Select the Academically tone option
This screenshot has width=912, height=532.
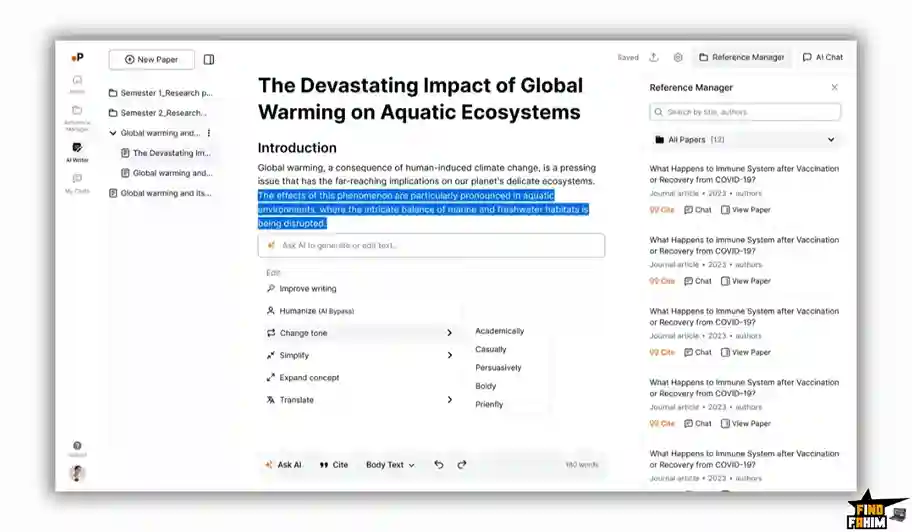pos(499,331)
